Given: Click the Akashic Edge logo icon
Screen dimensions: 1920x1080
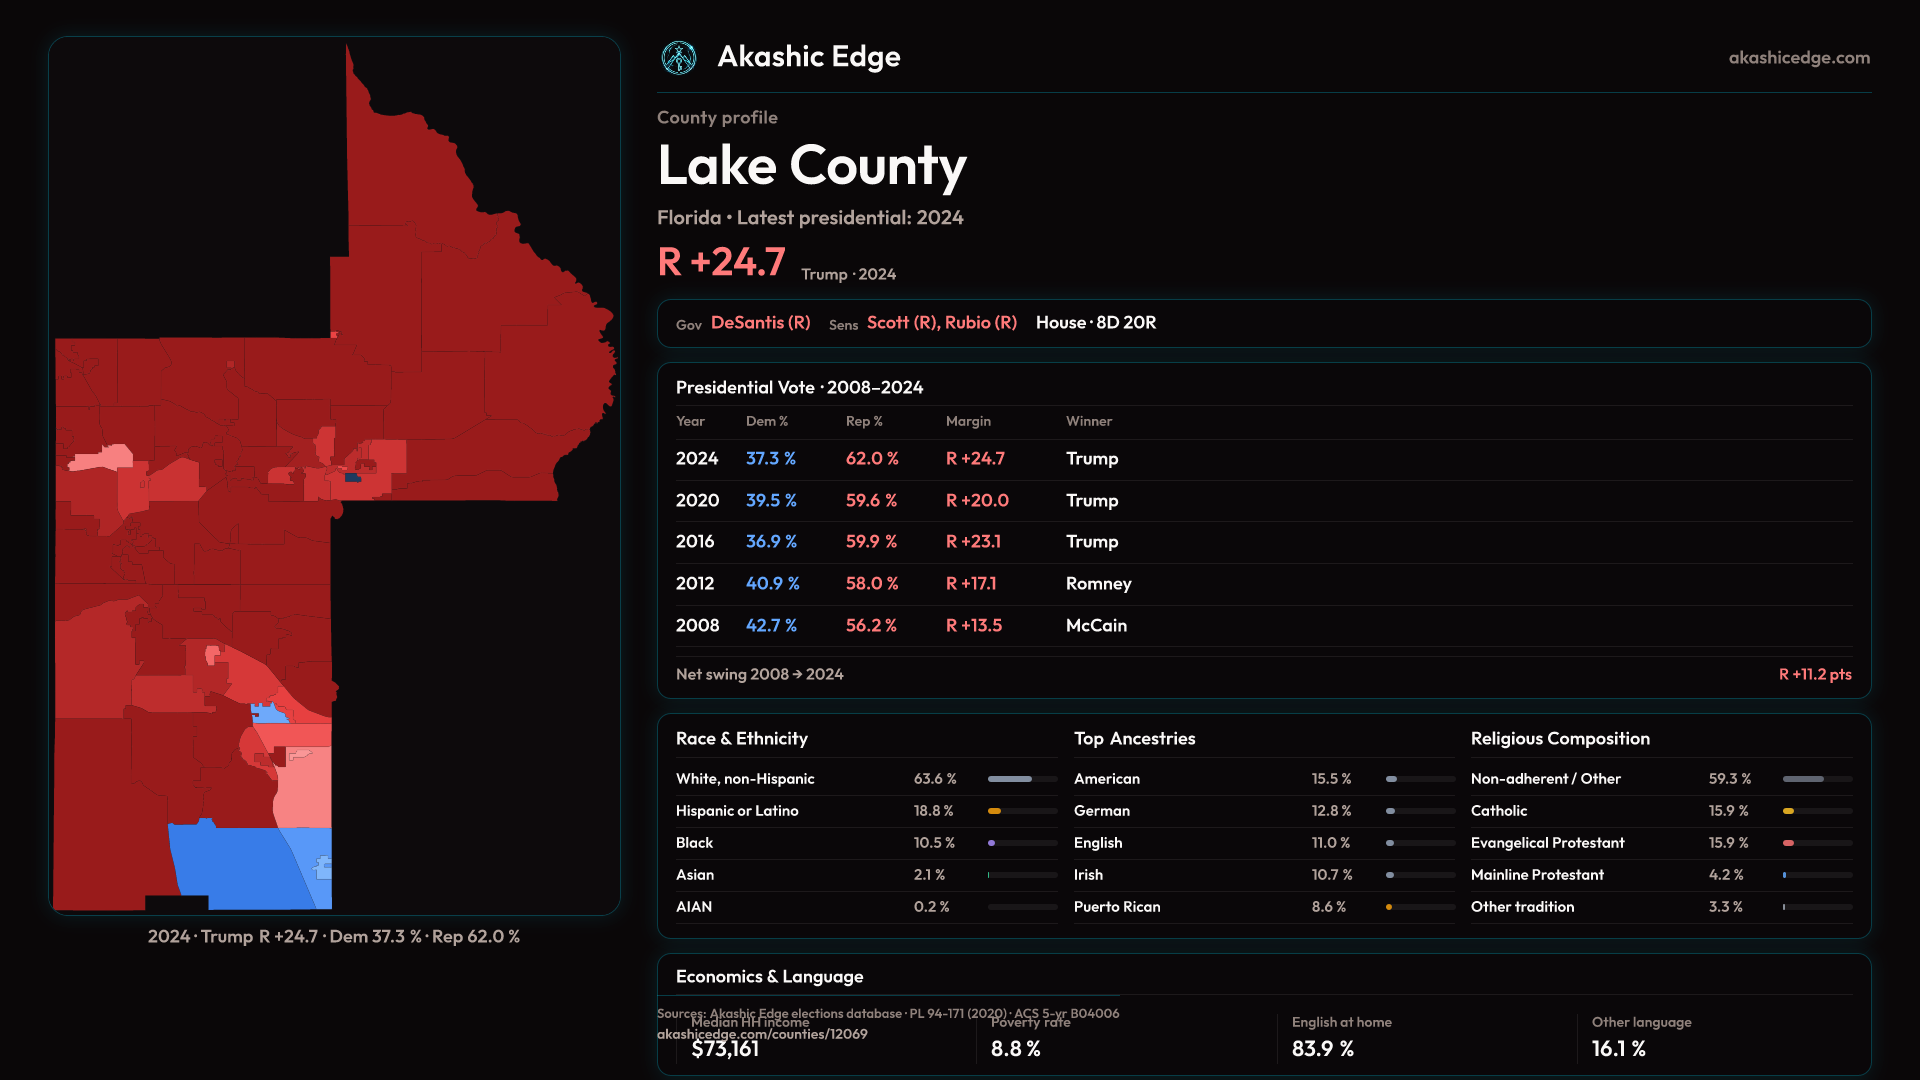Looking at the screenshot, I should (679, 58).
